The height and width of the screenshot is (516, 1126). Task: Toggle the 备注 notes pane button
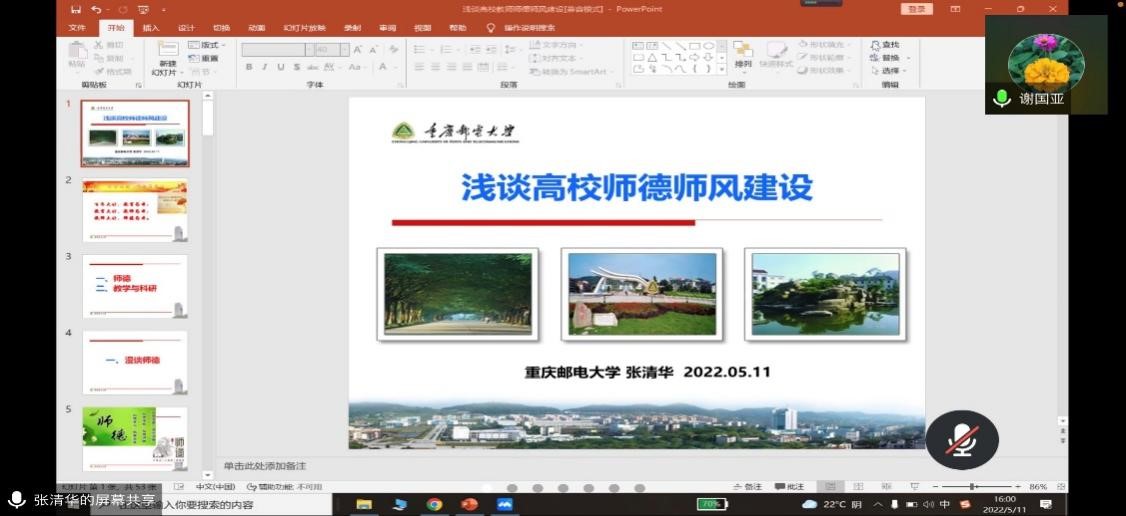pos(747,487)
